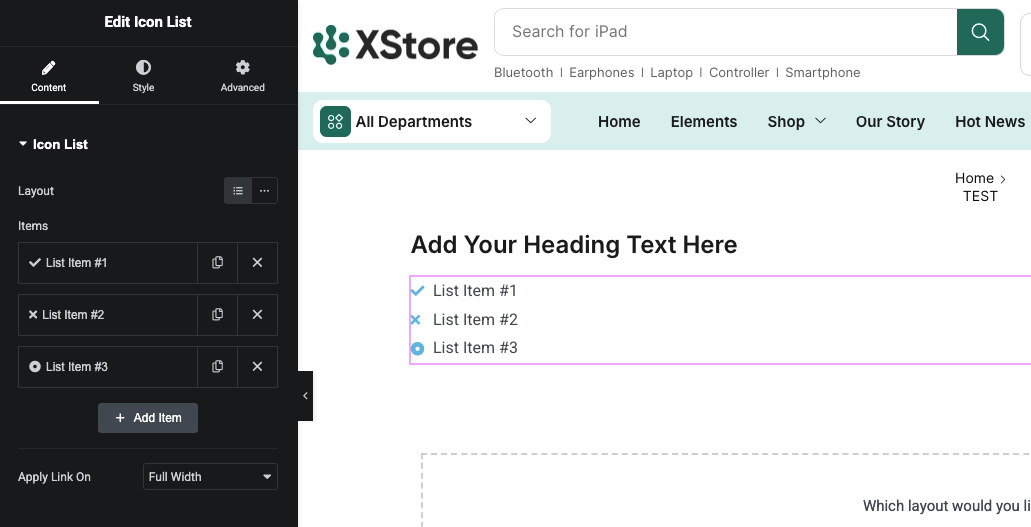The height and width of the screenshot is (527, 1031).
Task: Open List Item #1 in items panel
Action: pyautogui.click(x=108, y=263)
